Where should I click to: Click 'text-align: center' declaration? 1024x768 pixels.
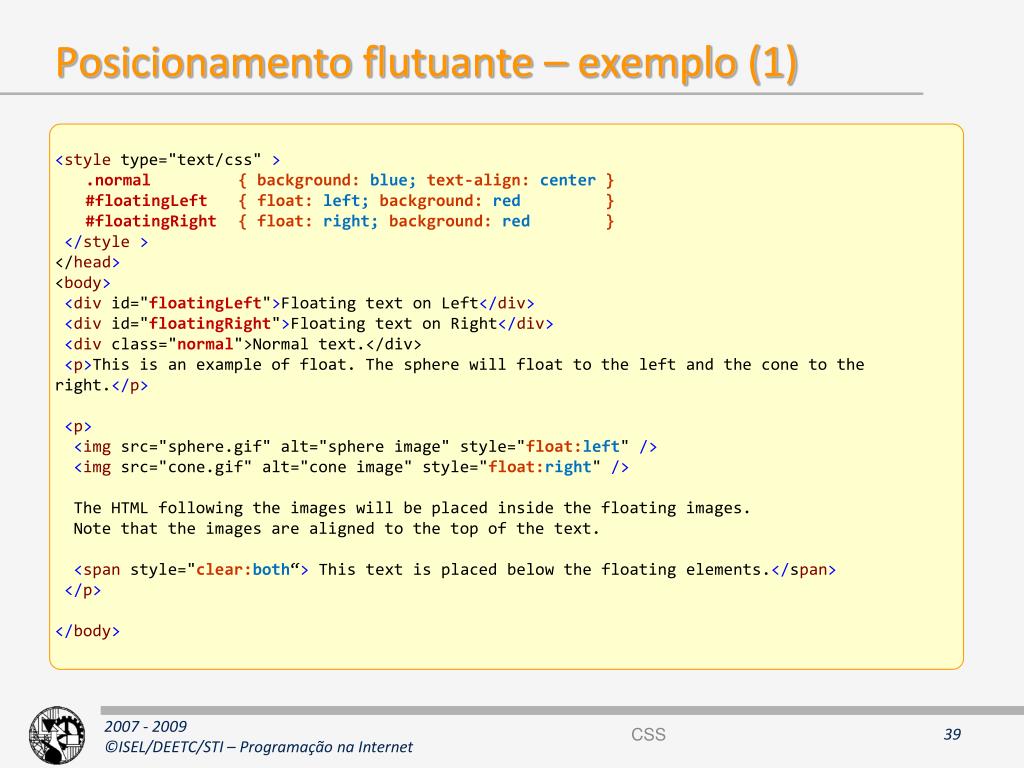point(511,180)
